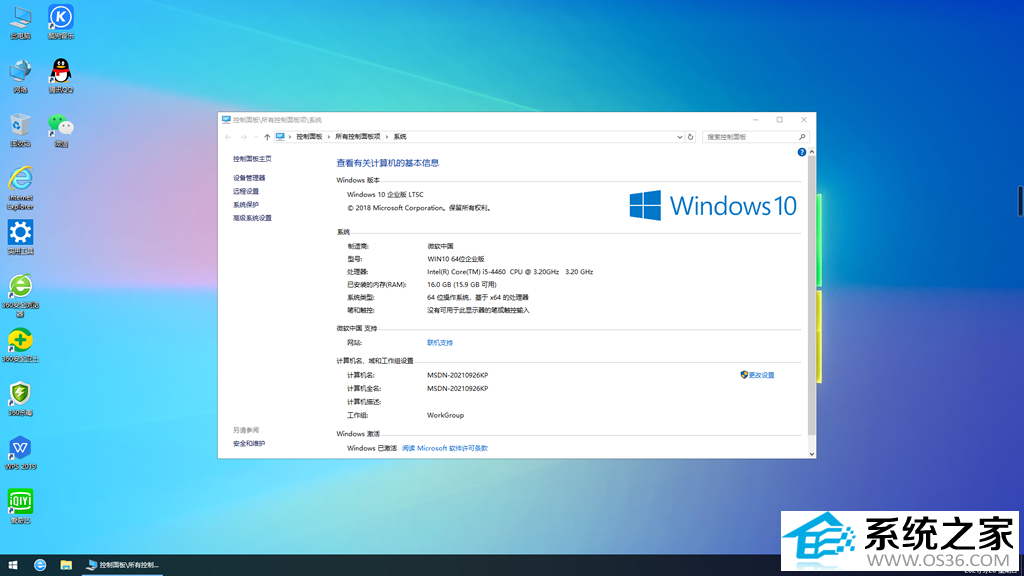Launch the 360安全浏览器 desktop shortcut
The width and height of the screenshot is (1024, 576).
(x=20, y=296)
